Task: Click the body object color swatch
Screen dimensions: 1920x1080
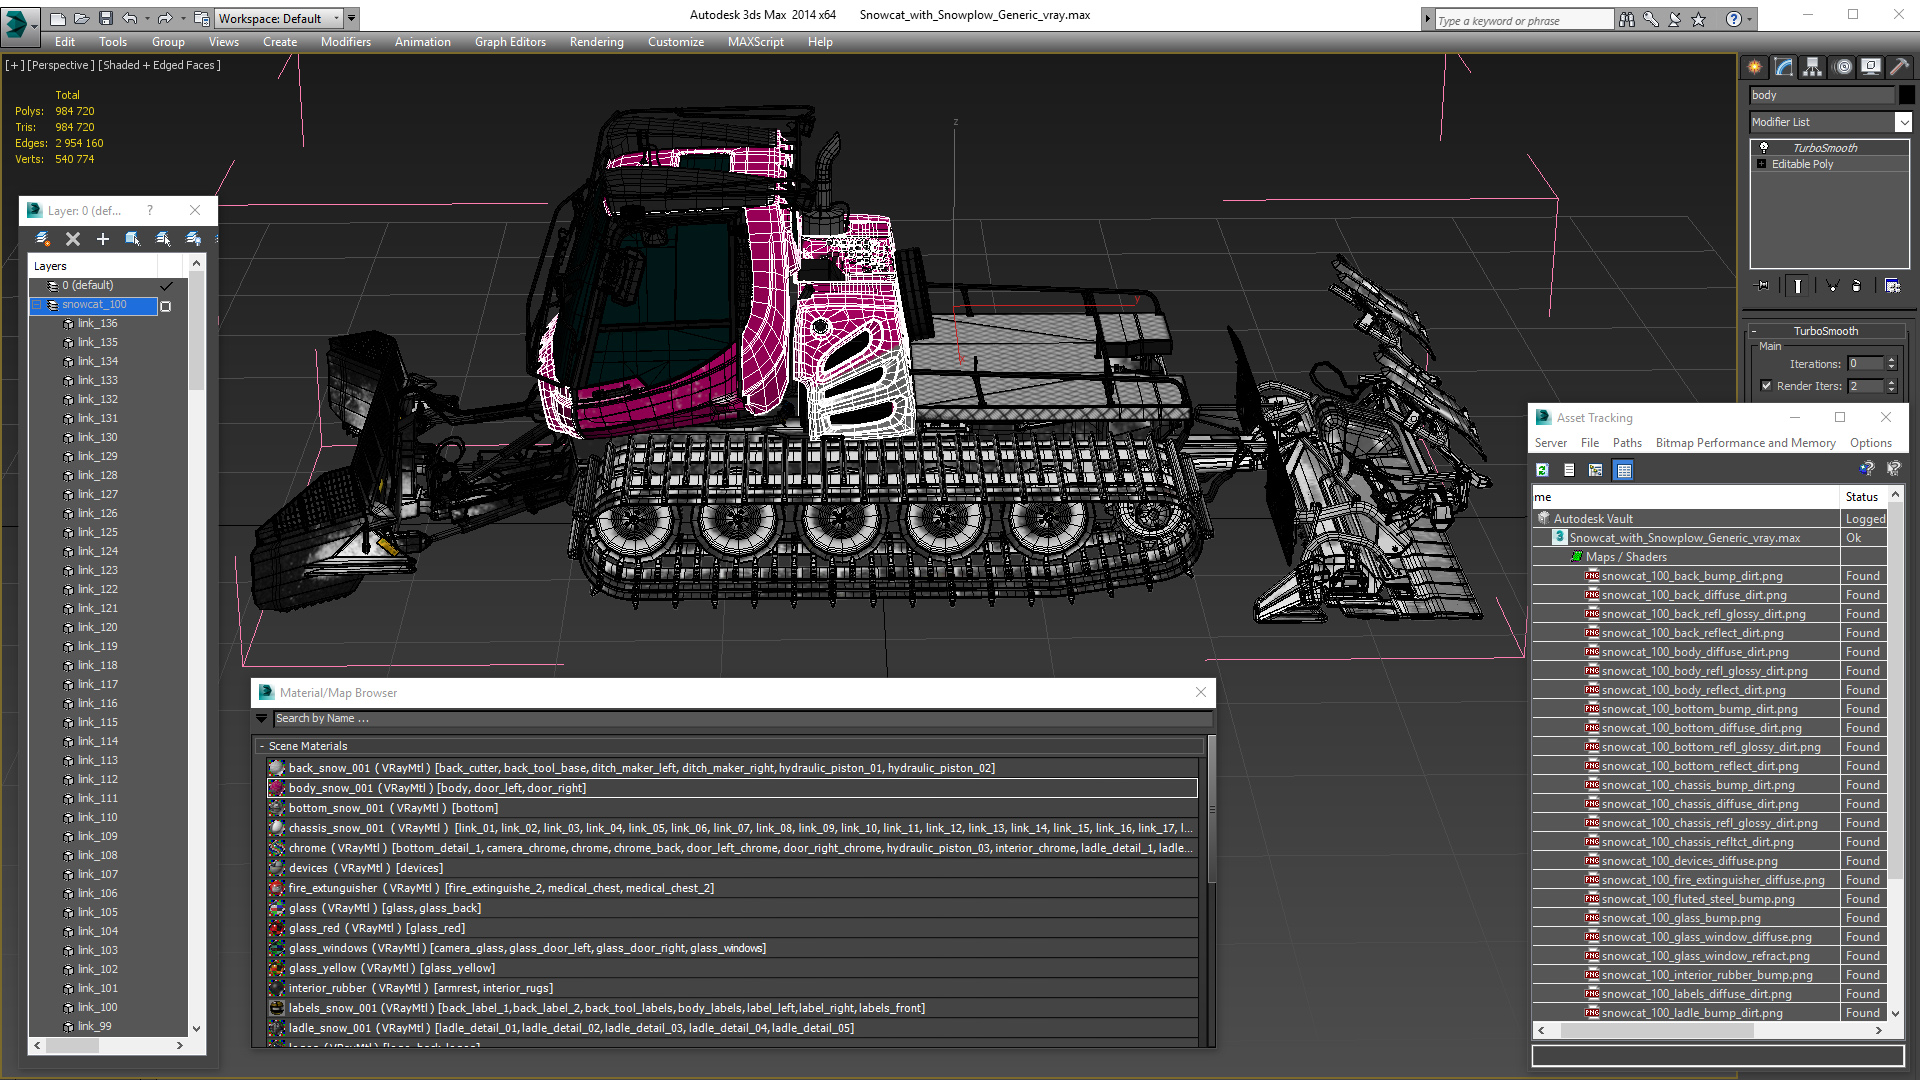Action: [x=1906, y=95]
